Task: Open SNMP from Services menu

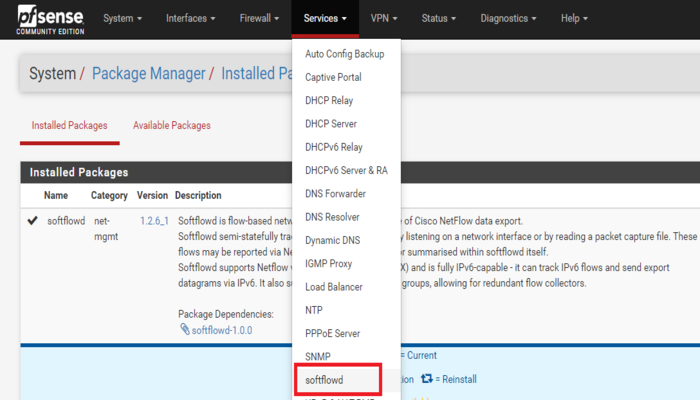Action: [x=318, y=357]
